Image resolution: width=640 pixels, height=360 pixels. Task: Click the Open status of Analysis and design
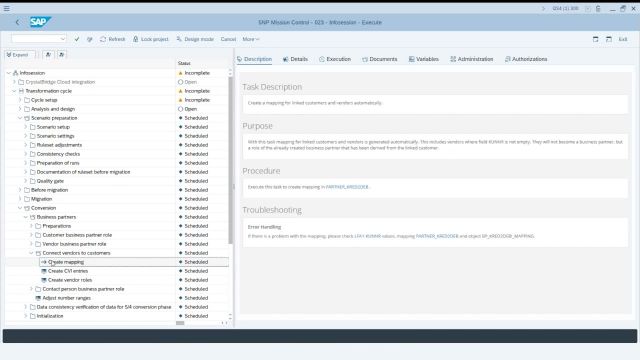tap(188, 109)
